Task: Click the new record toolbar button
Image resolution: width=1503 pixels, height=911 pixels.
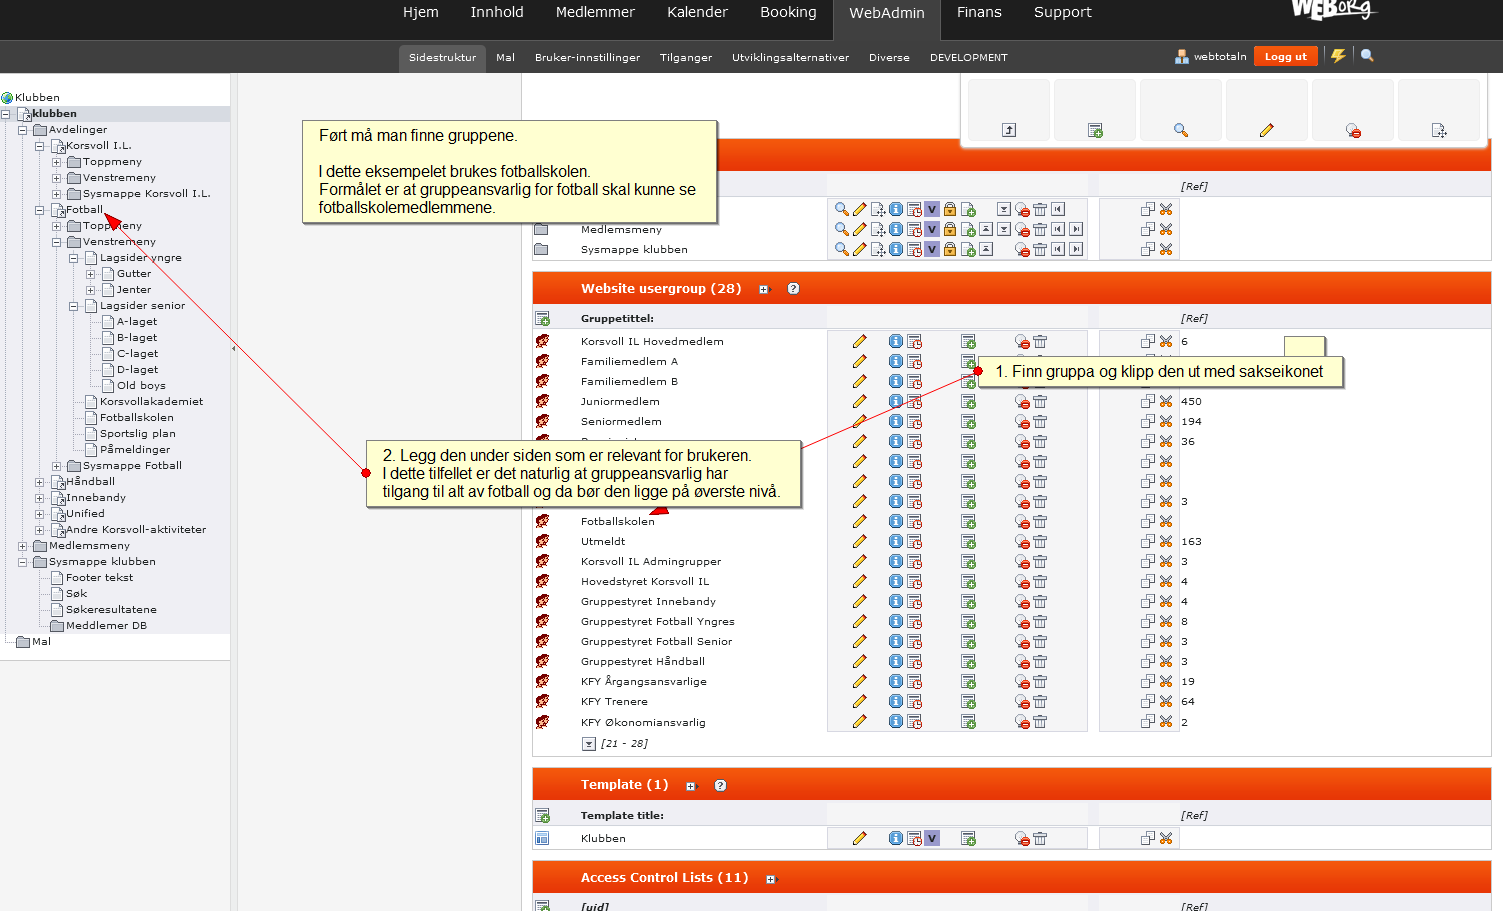Action: coord(1095,130)
